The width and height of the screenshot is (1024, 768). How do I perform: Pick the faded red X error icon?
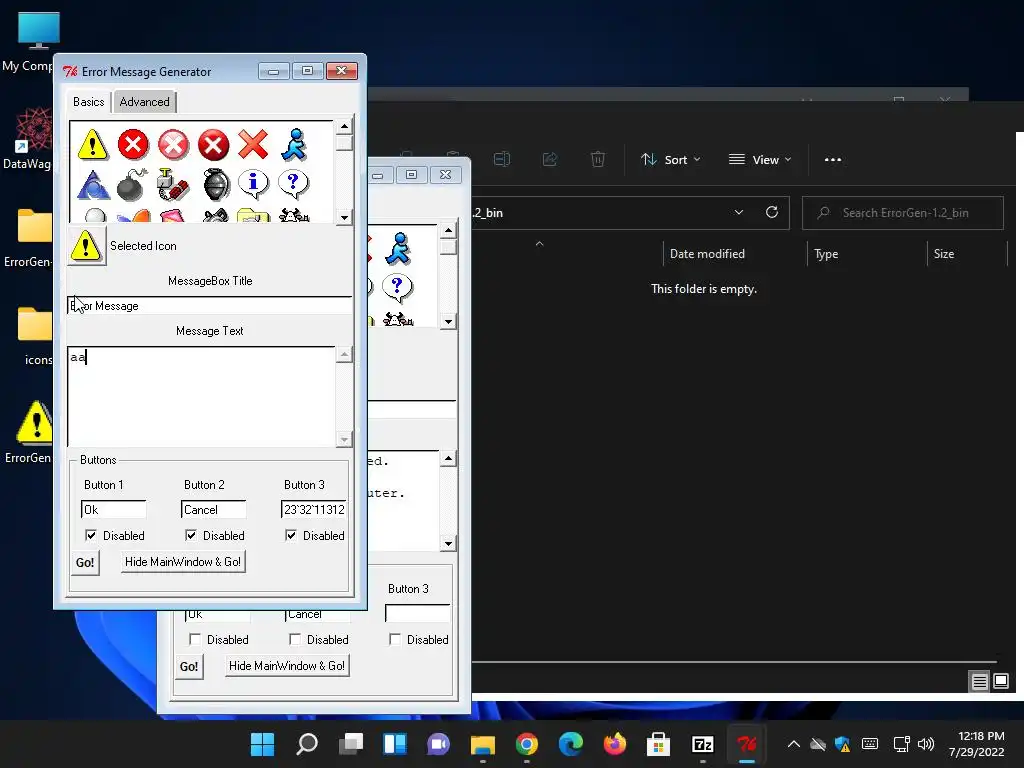pyautogui.click(x=173, y=144)
